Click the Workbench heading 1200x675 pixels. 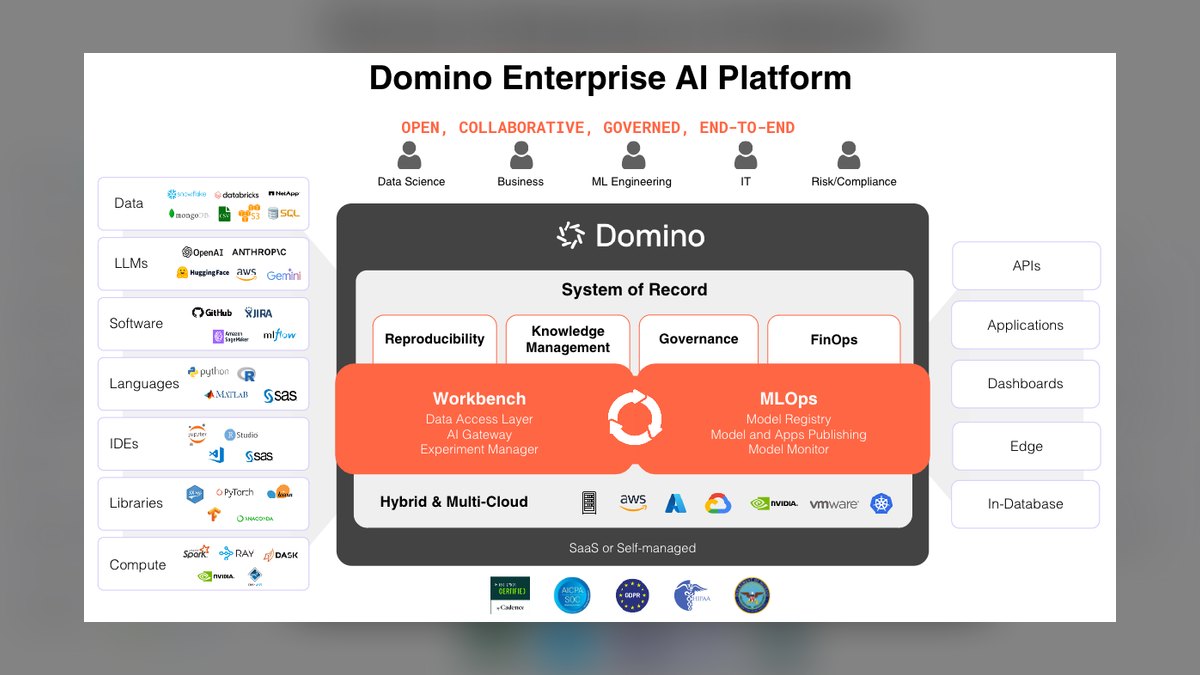click(479, 399)
